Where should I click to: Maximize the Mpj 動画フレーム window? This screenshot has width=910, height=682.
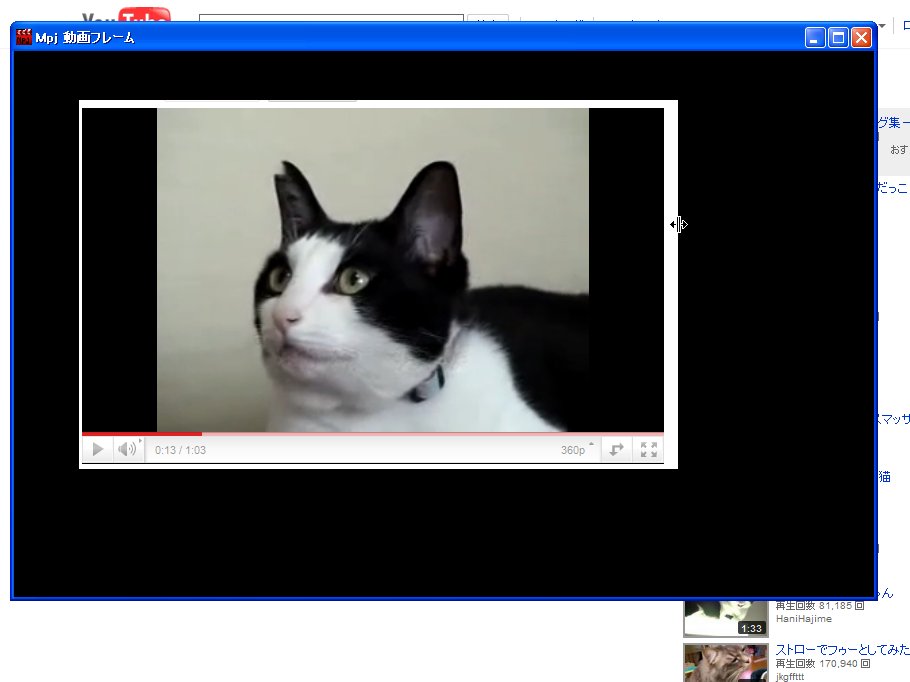tap(838, 38)
